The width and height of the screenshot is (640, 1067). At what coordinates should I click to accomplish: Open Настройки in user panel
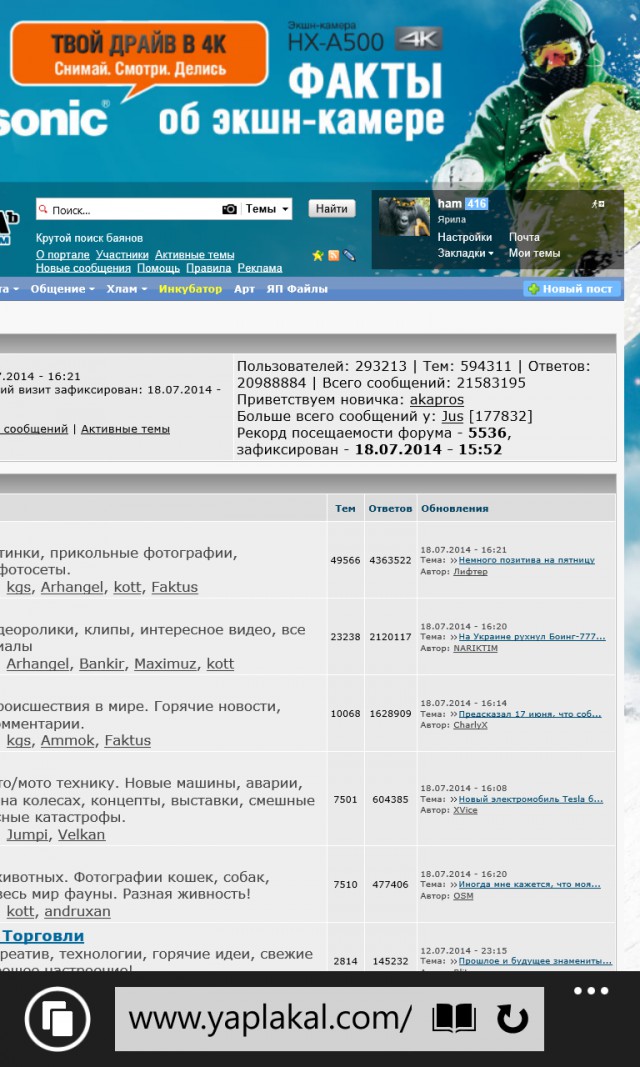[x=465, y=237]
